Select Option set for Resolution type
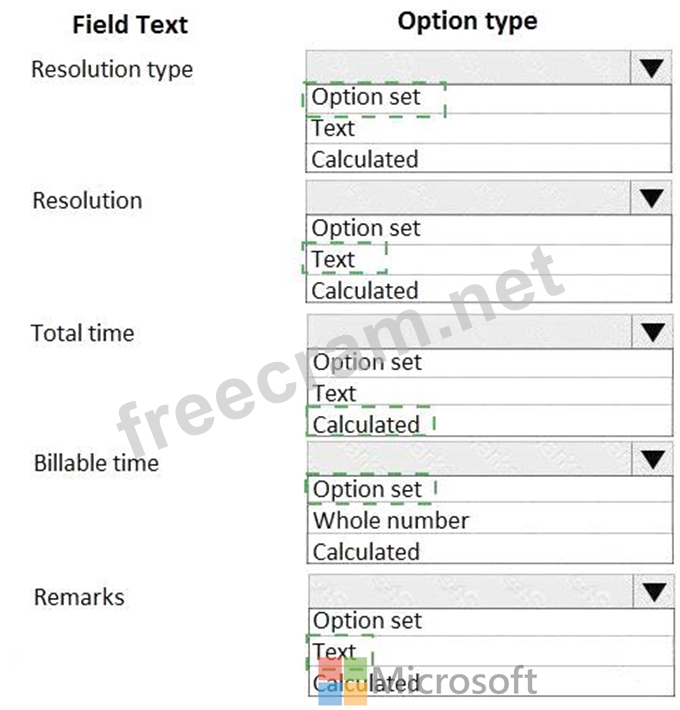Image resolution: width=680 pixels, height=710 pixels. pyautogui.click(x=366, y=98)
